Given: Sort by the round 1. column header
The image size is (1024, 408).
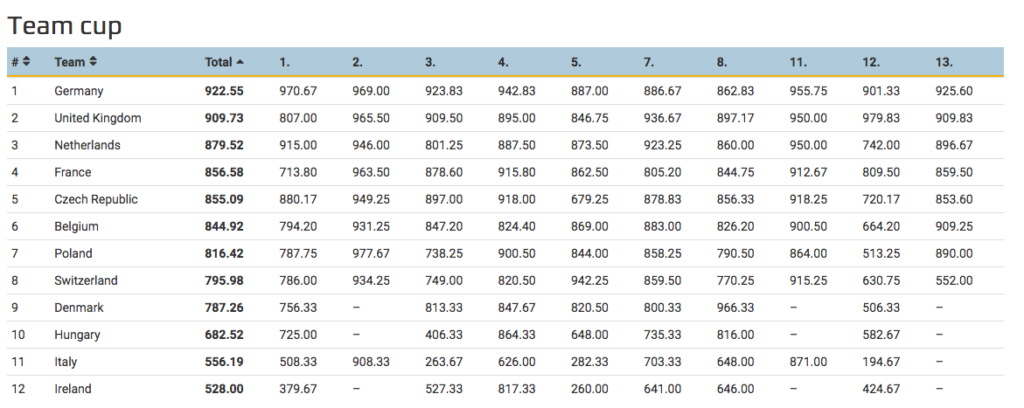Looking at the screenshot, I should (x=285, y=62).
